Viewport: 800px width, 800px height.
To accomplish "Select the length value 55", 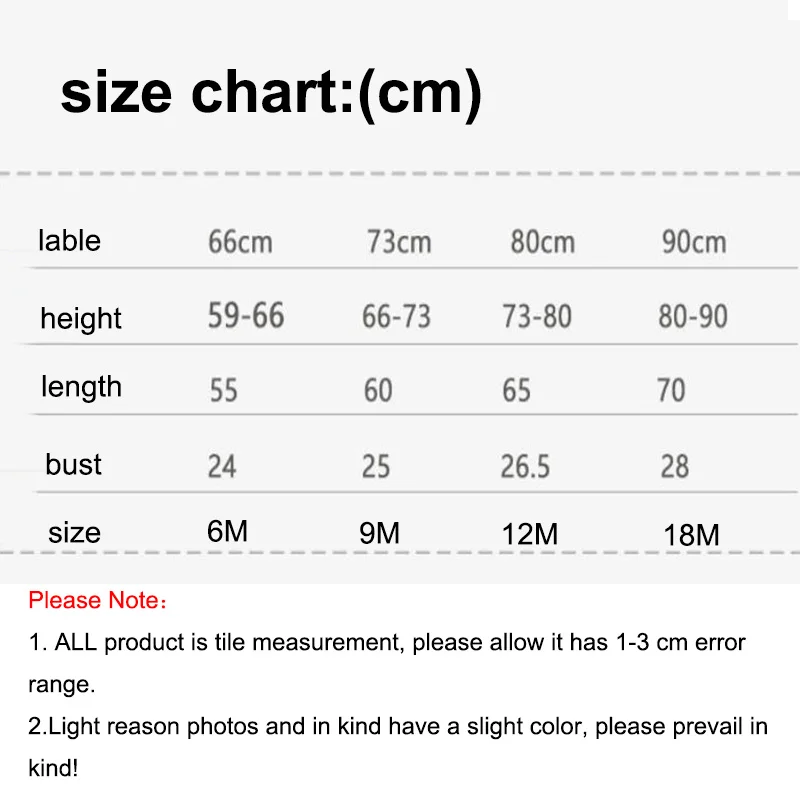I will tap(223, 390).
